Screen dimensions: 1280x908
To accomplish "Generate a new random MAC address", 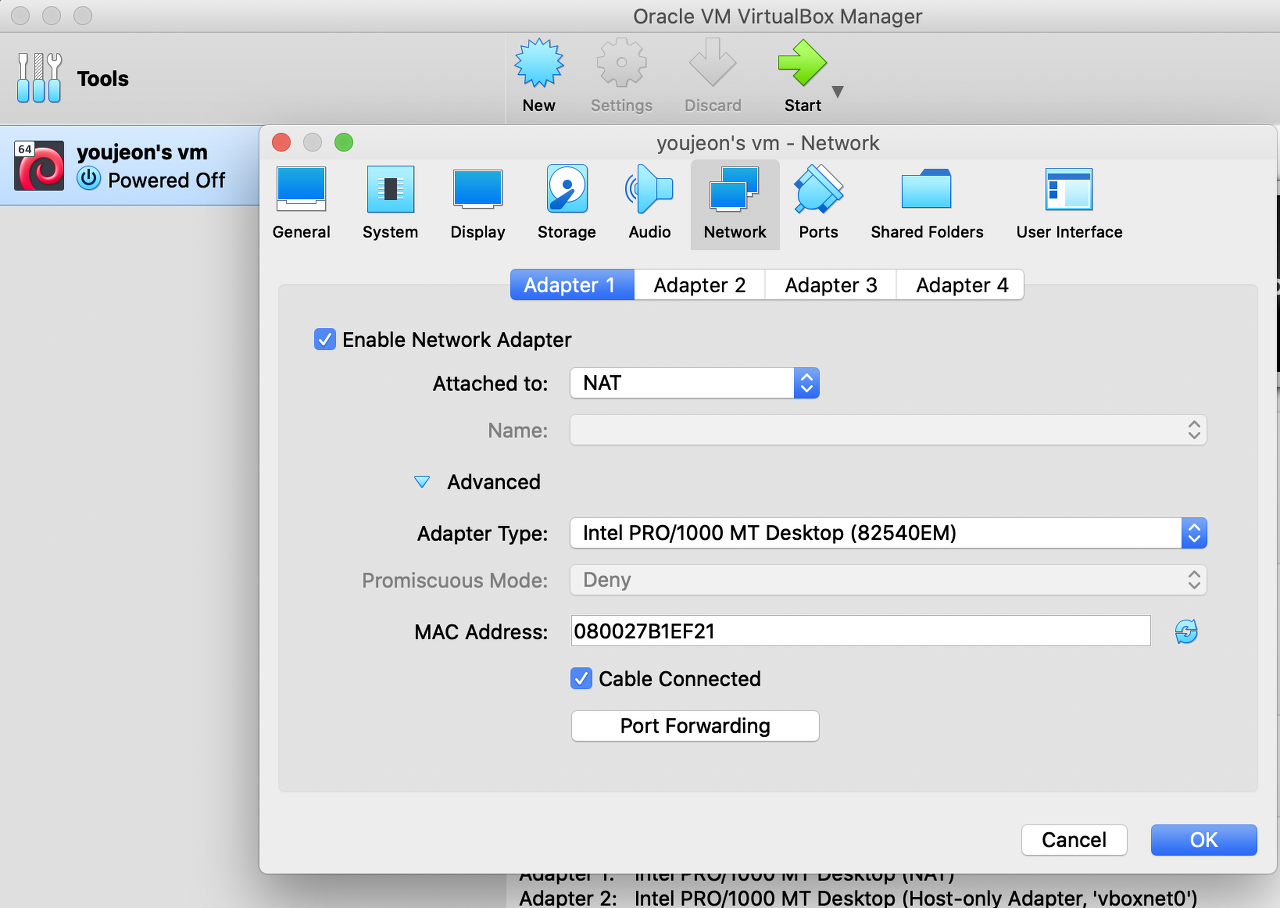I will tap(1186, 631).
